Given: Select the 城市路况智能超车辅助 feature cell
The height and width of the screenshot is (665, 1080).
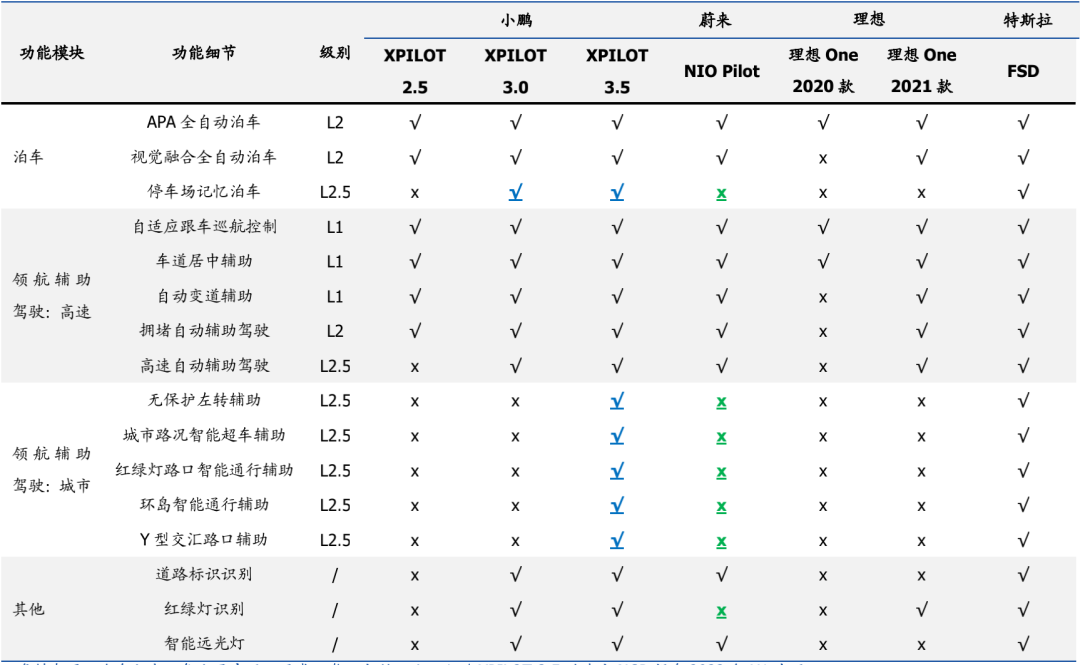Looking at the screenshot, I should [204, 436].
